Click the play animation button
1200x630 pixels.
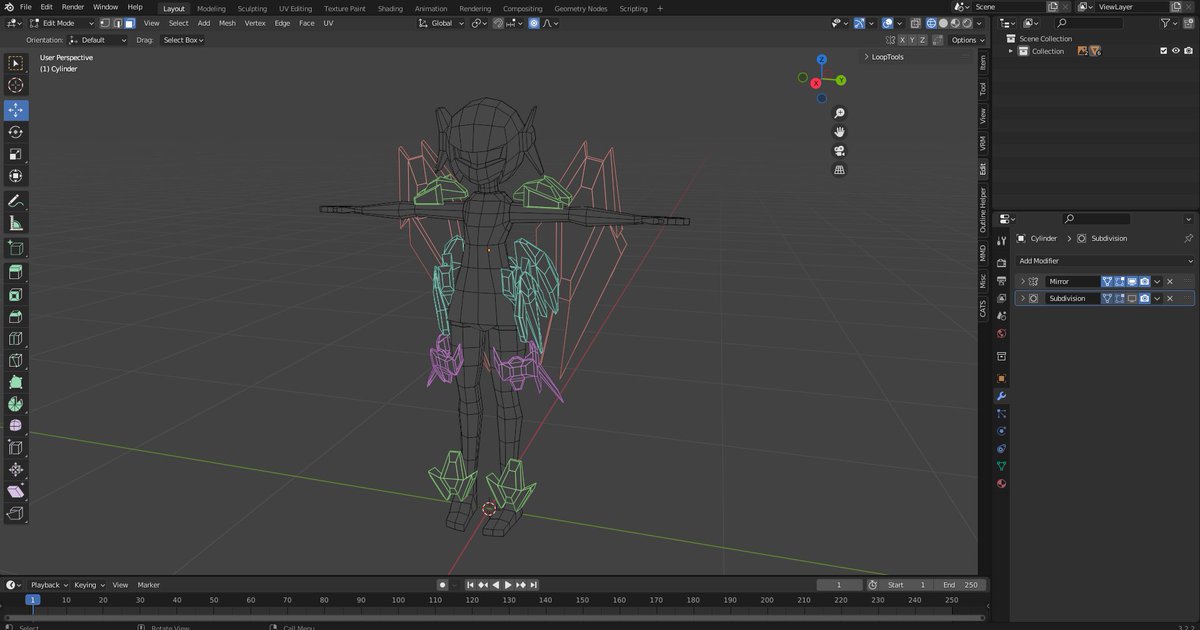point(508,585)
